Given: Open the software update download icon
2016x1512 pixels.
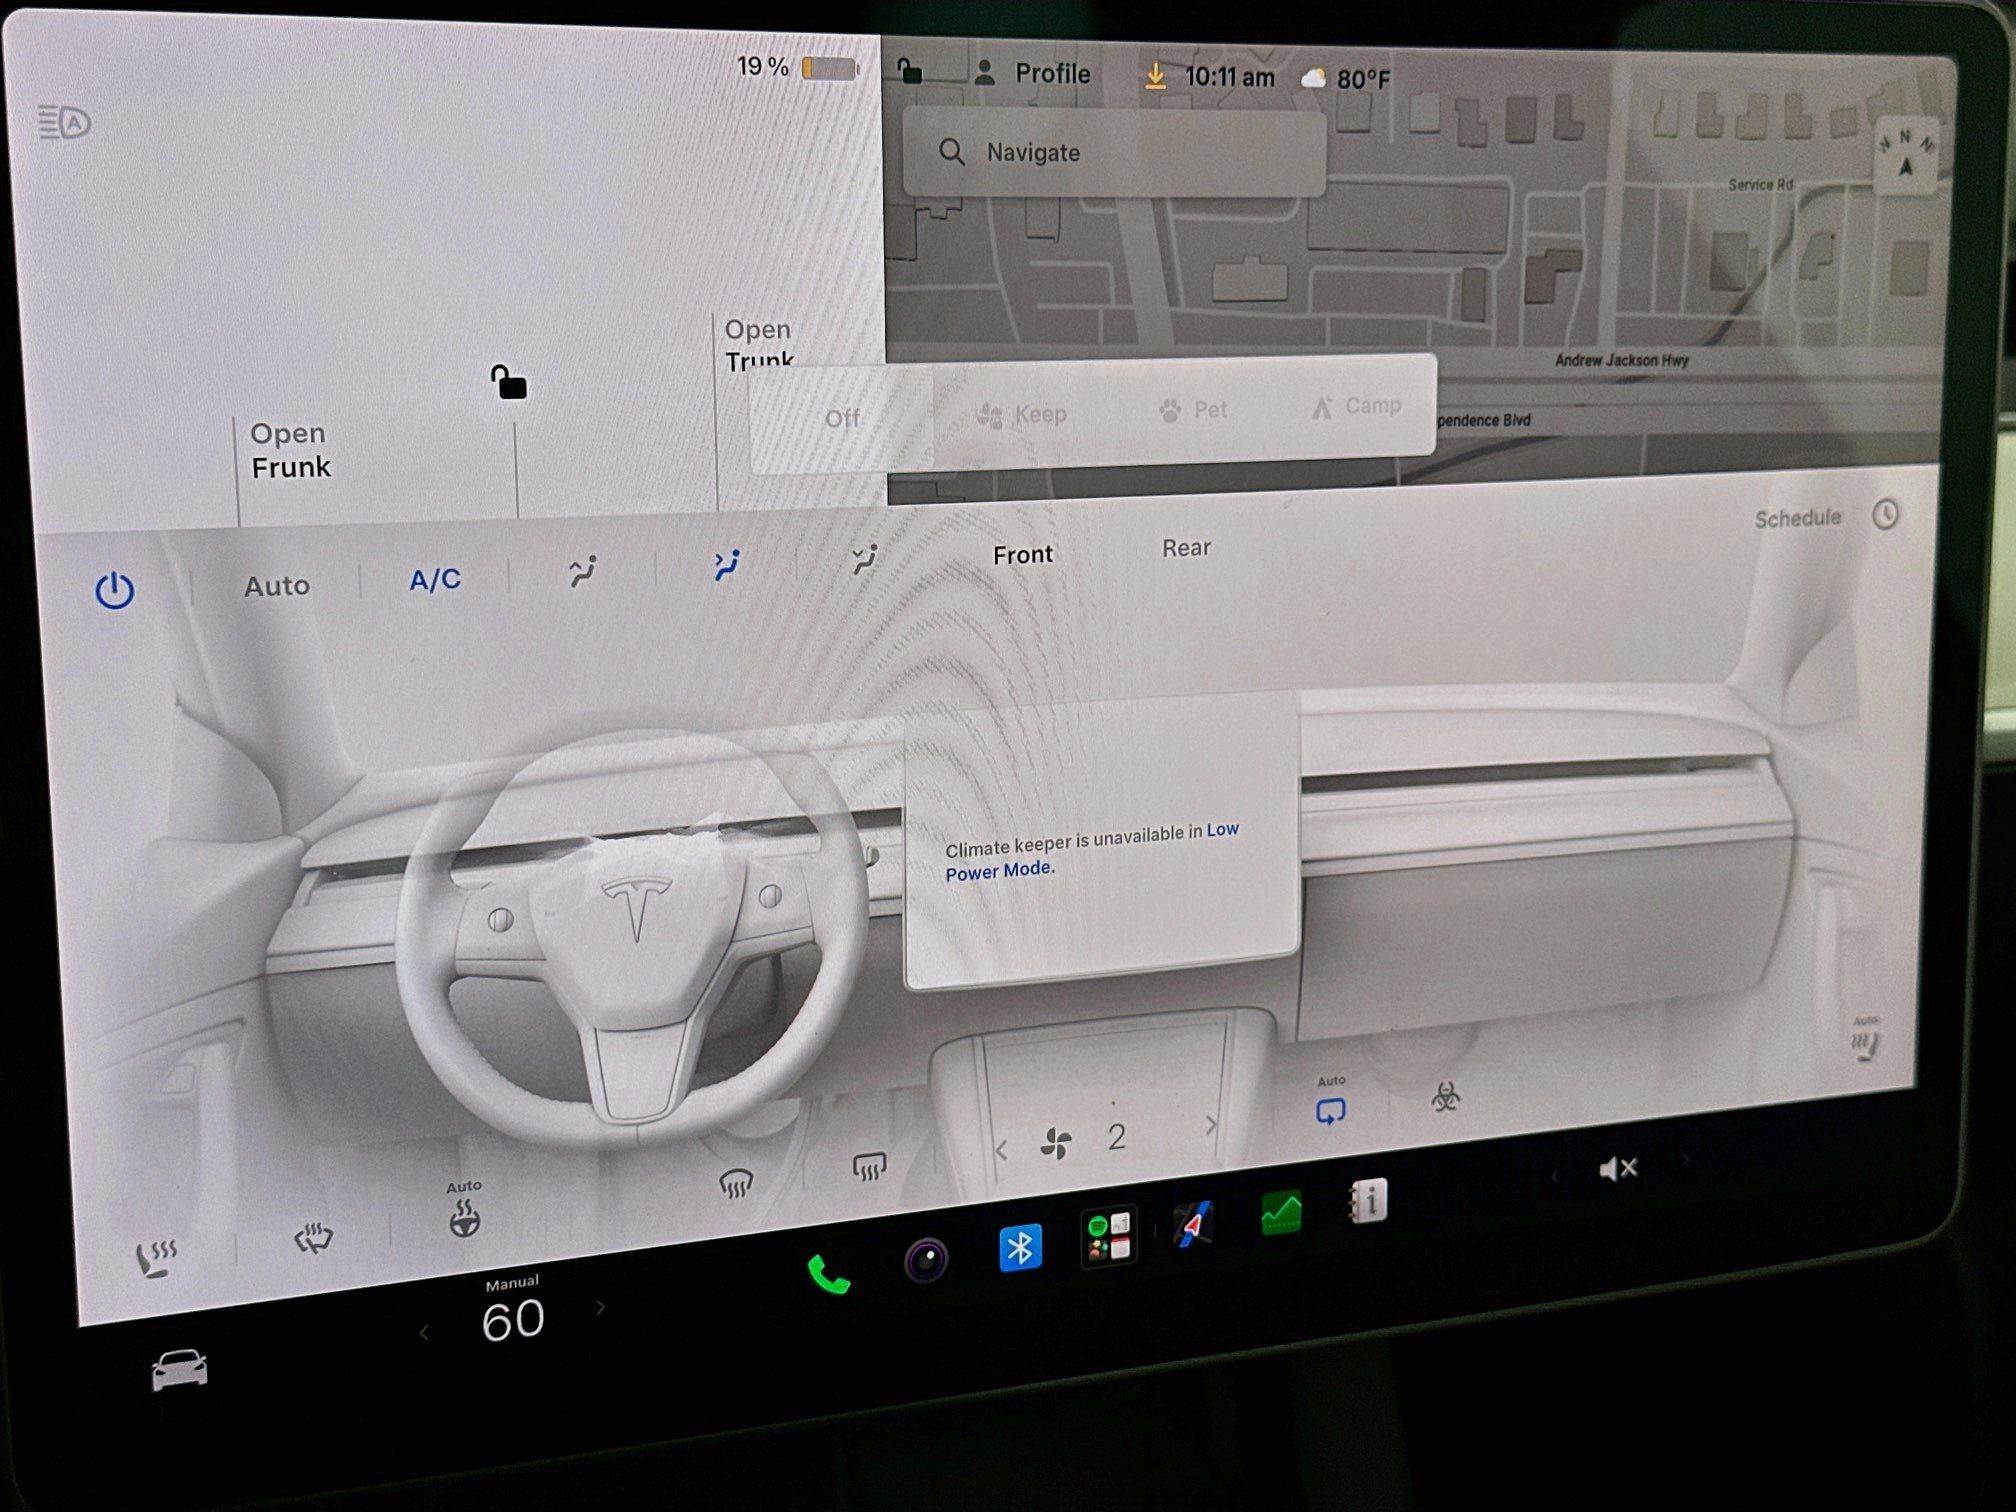Looking at the screenshot, I should point(1155,77).
